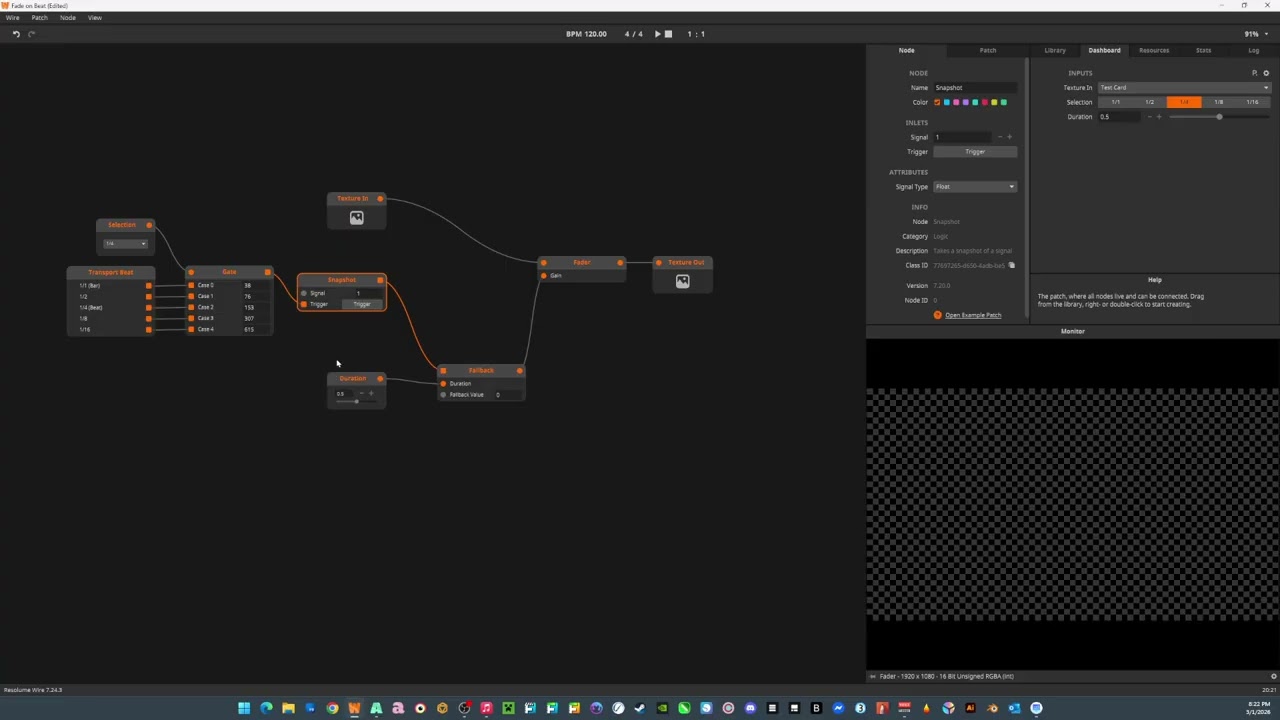This screenshot has height=720, width=1280.
Task: Click the output port of the Duration node
Action: (380, 379)
